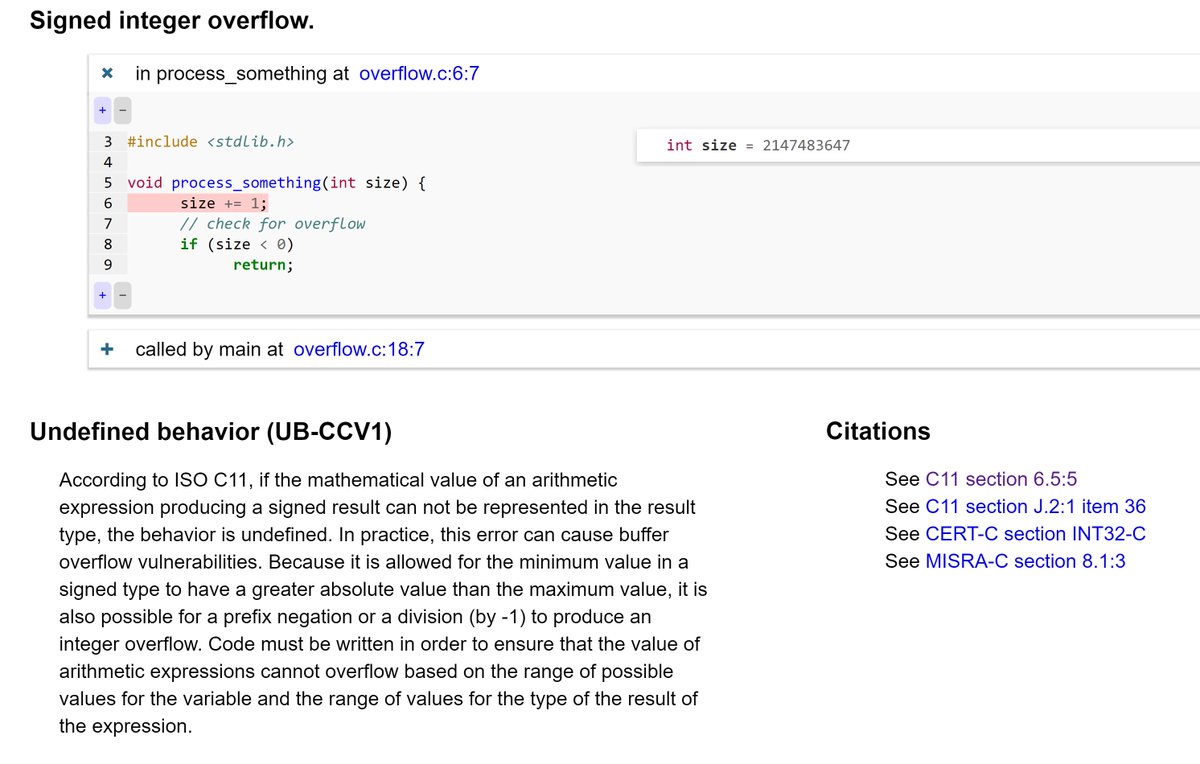
Task: Open the overflow.c:6:7 location link
Action: coord(417,73)
